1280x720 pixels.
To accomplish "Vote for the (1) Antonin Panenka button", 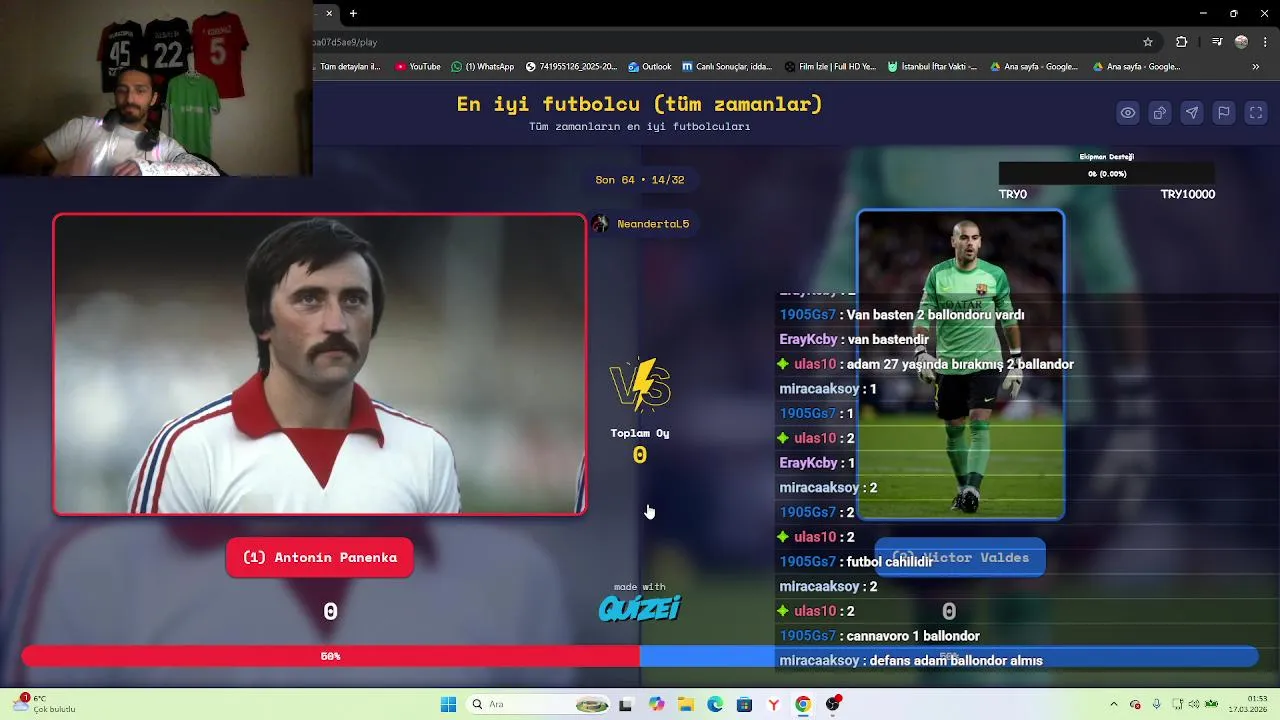I will [320, 558].
